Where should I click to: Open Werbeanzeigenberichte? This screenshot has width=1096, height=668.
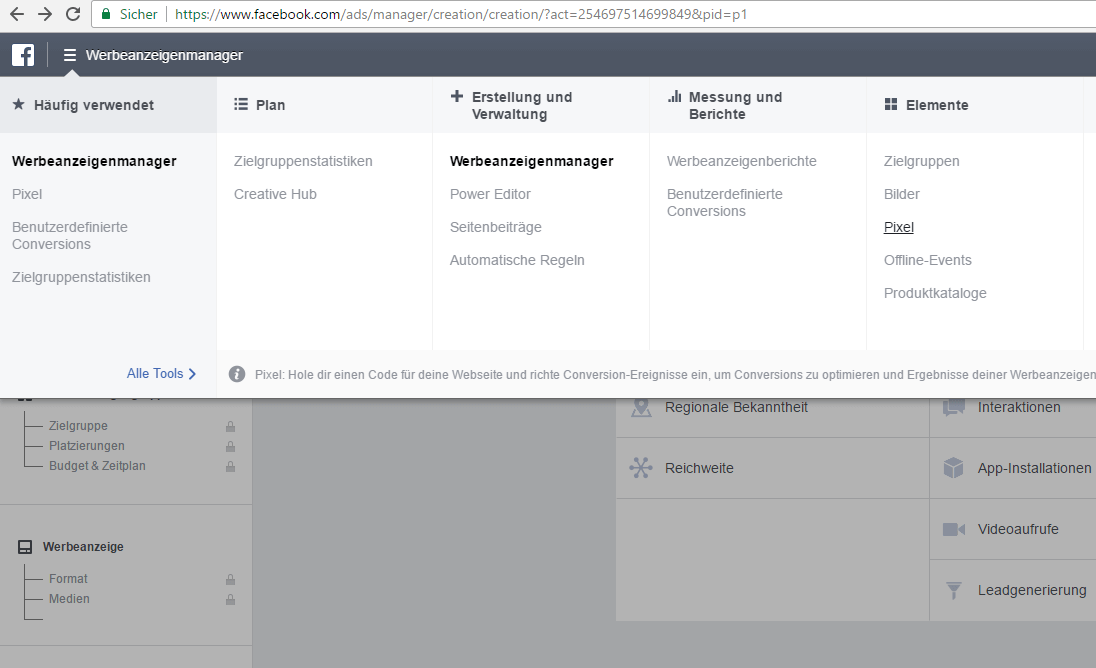click(x=742, y=161)
